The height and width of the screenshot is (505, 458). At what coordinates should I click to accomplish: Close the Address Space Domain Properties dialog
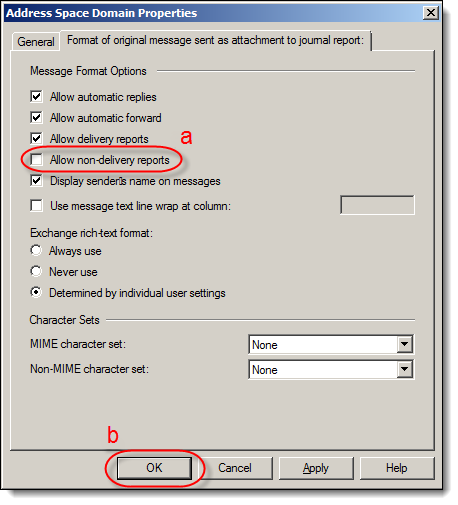[x=430, y=13]
